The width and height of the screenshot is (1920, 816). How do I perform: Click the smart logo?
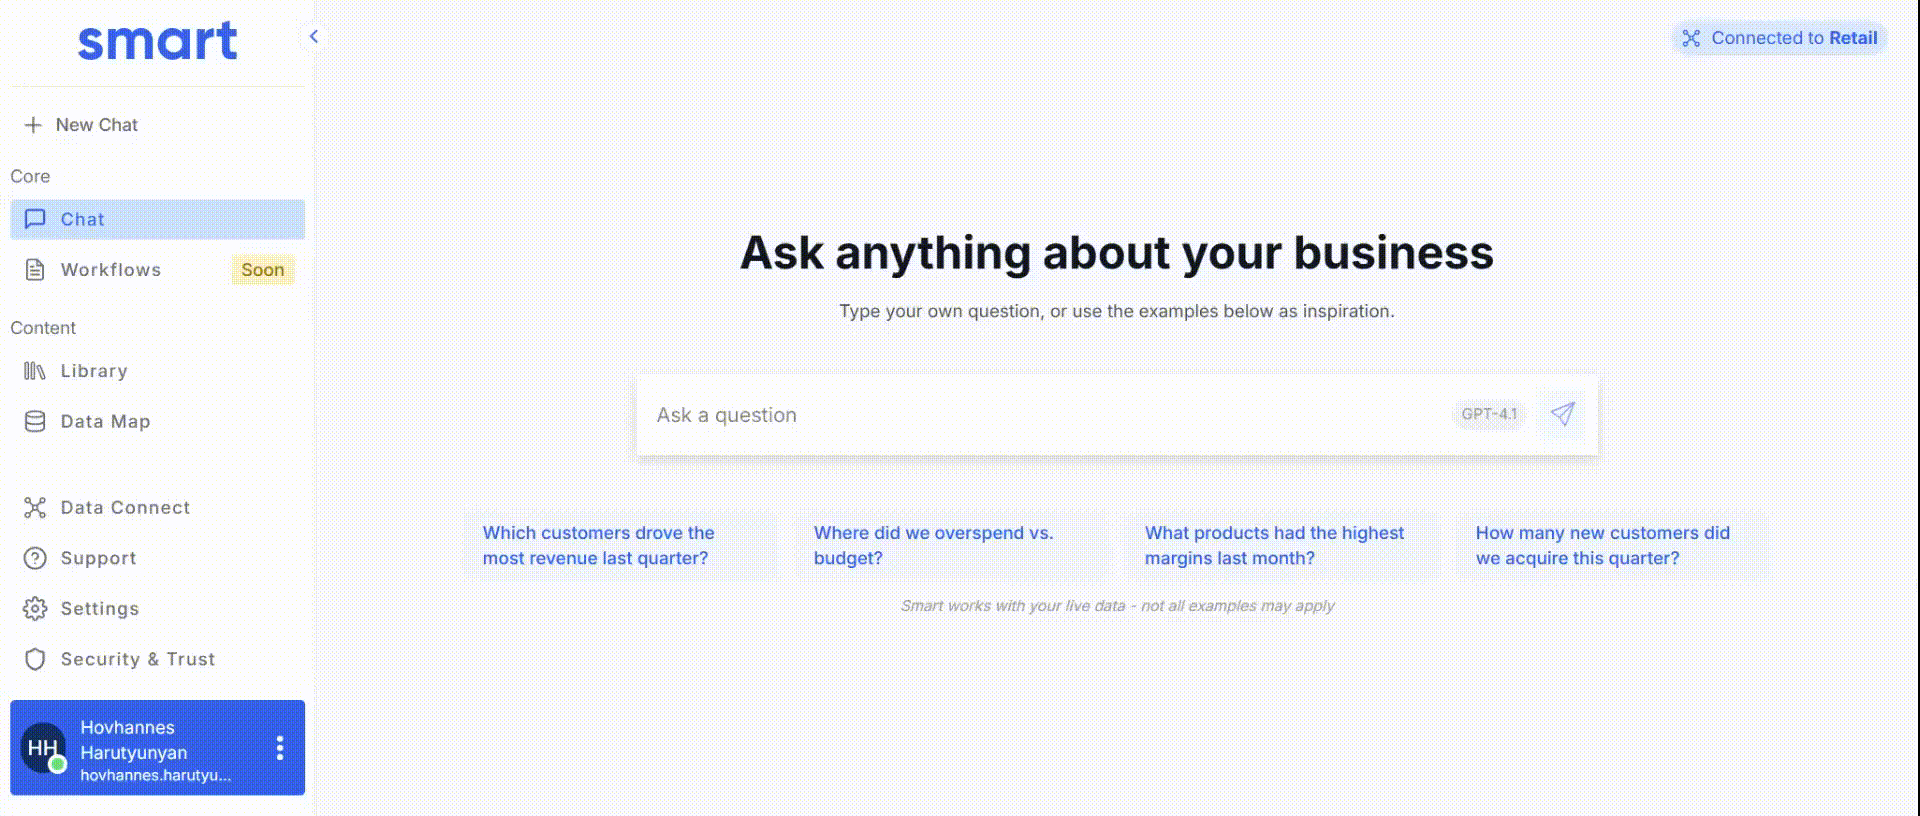157,41
